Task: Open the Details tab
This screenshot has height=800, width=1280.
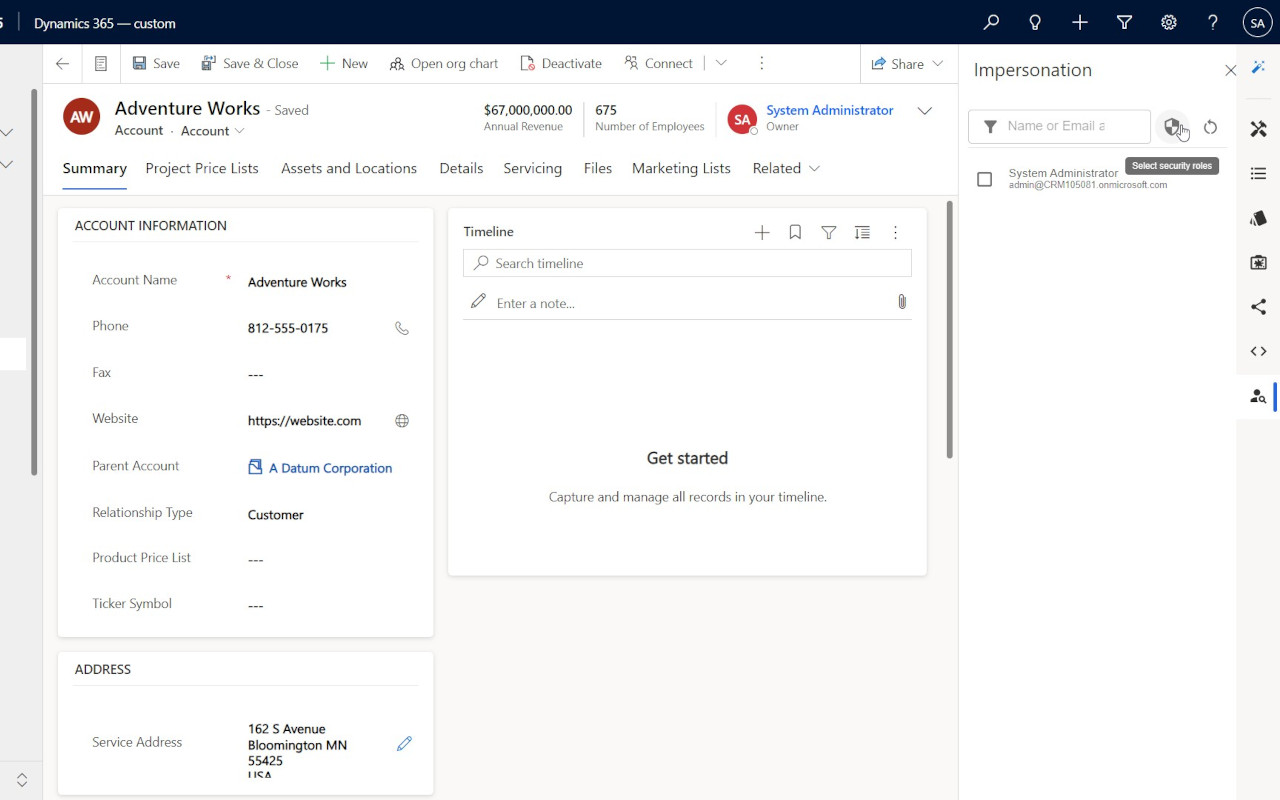Action: [x=461, y=168]
